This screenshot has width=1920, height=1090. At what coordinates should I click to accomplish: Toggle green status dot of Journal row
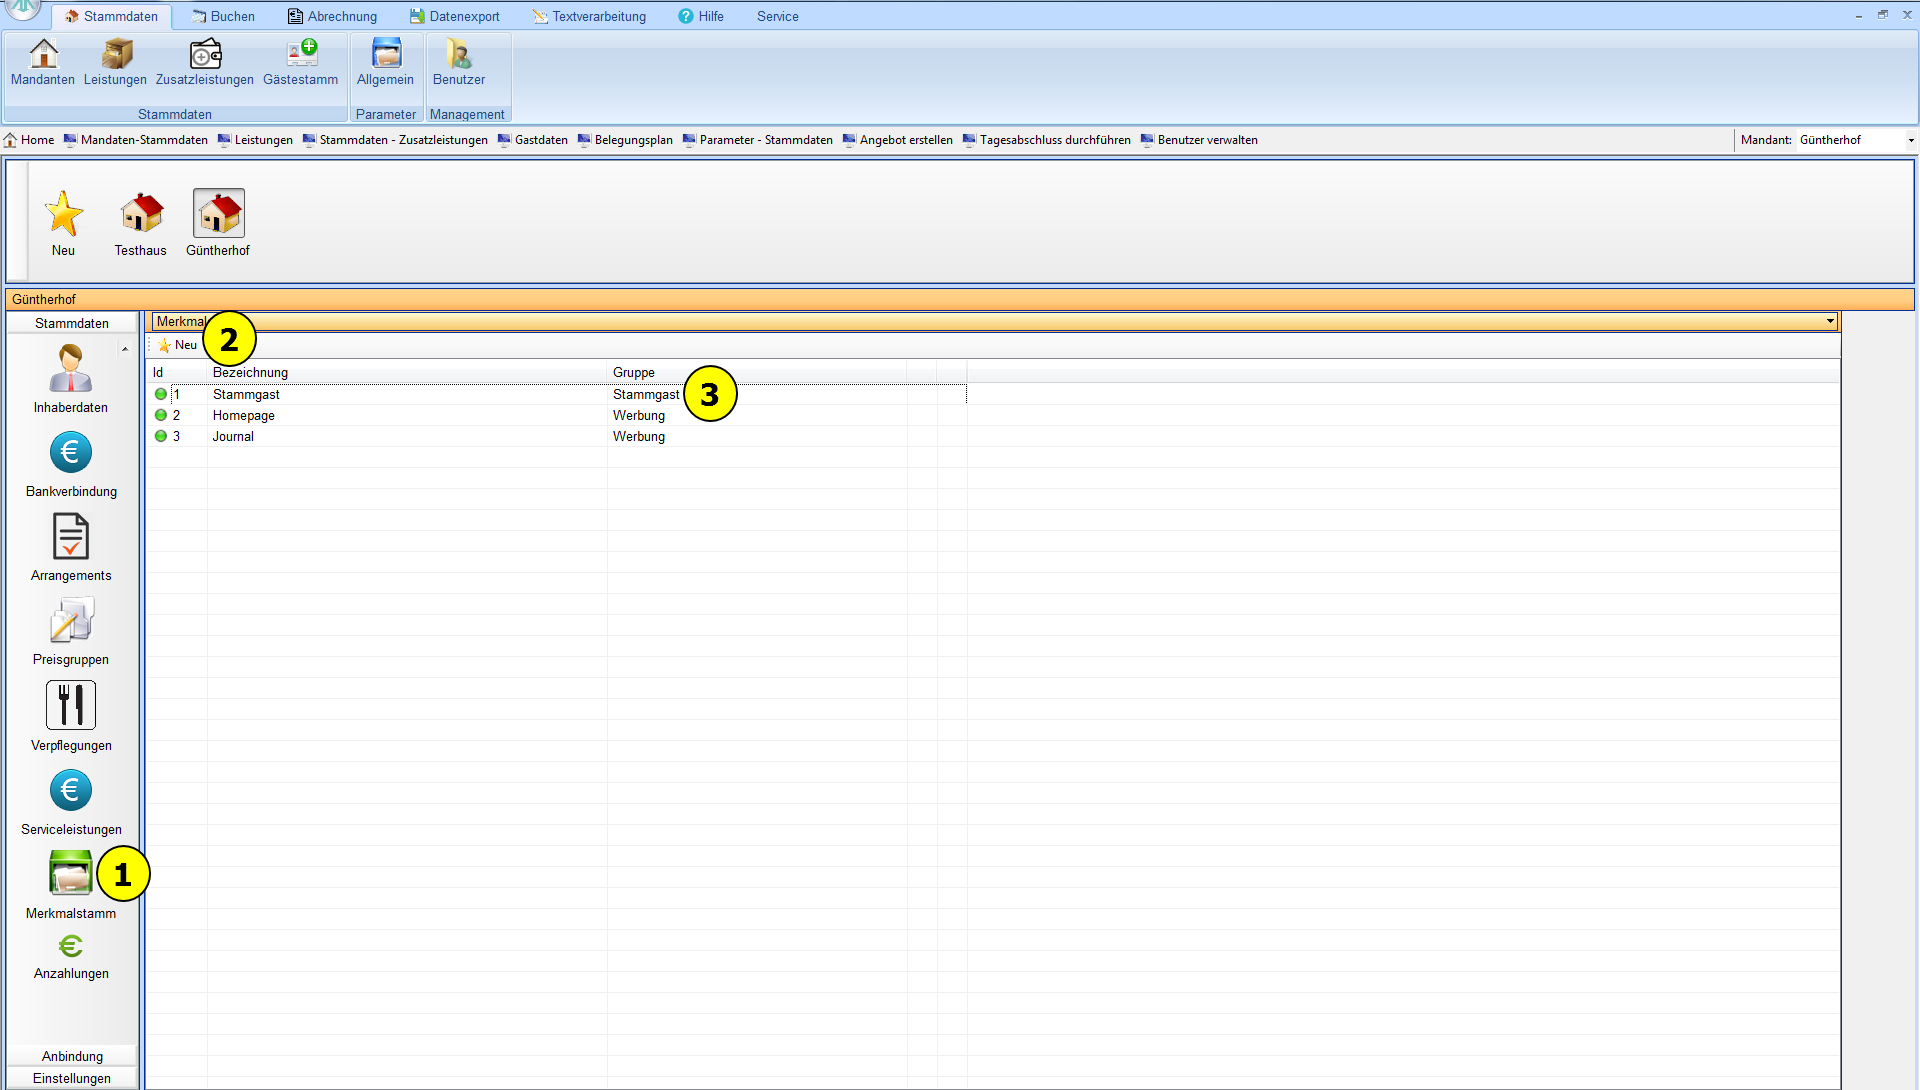coord(161,436)
